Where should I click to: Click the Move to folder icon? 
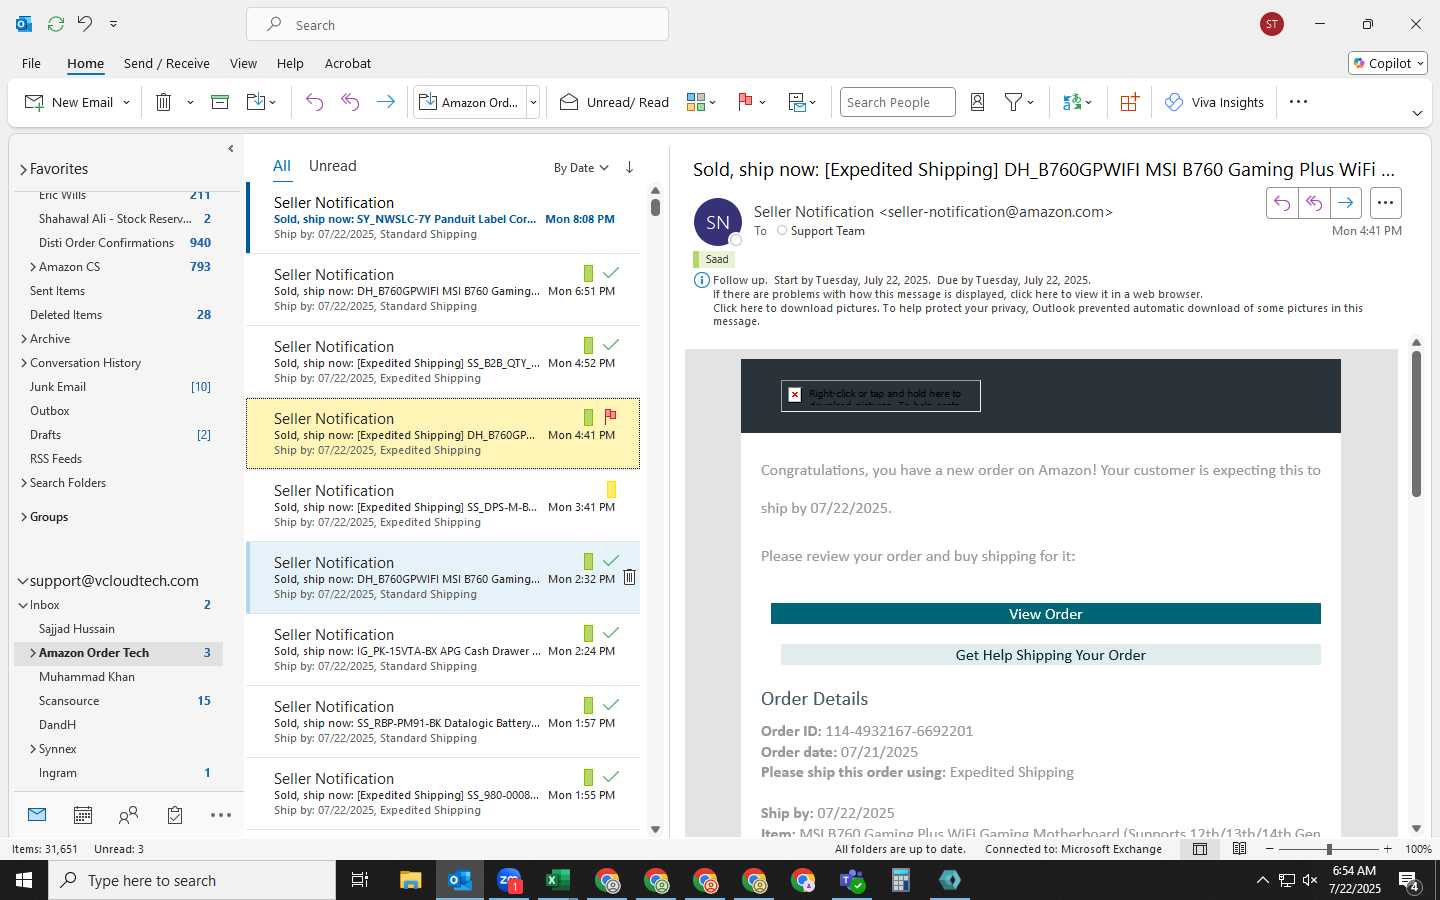(x=256, y=102)
